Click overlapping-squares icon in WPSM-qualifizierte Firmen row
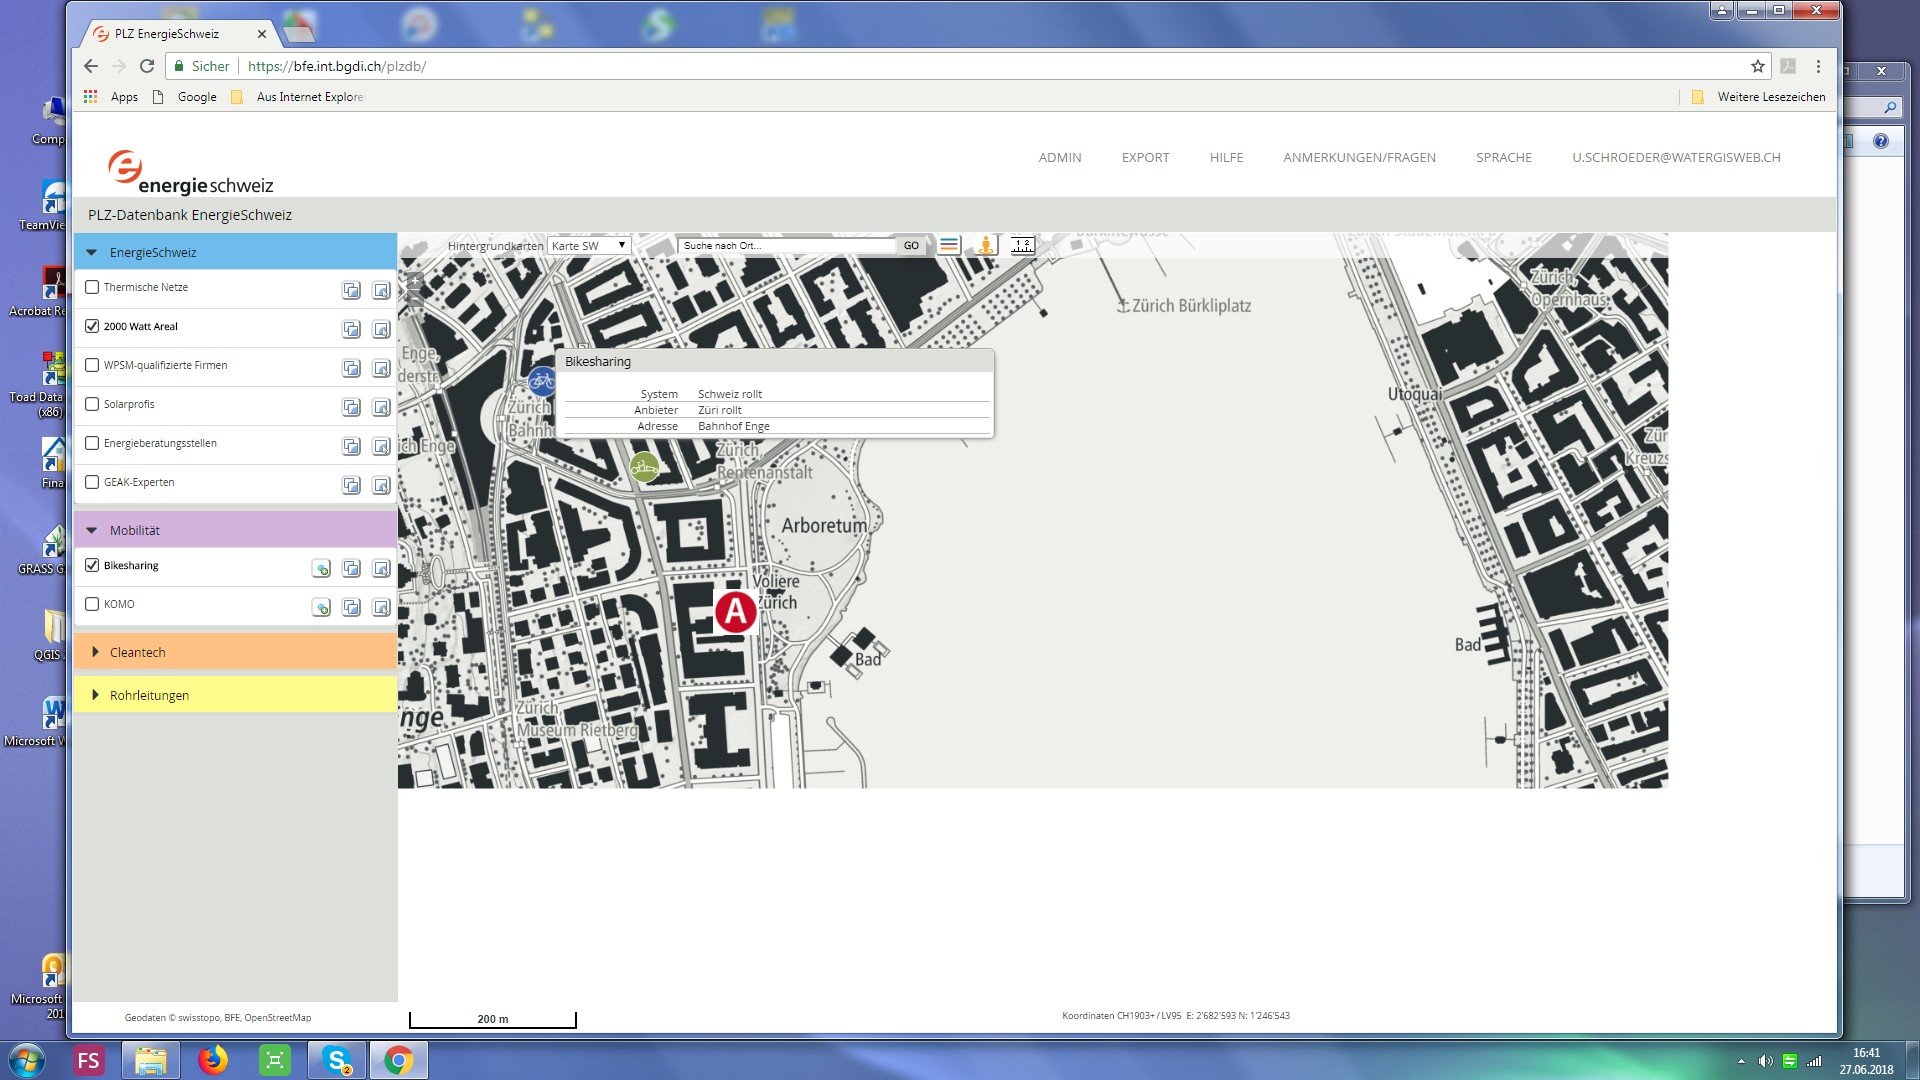Image resolution: width=1920 pixels, height=1080 pixels. pyautogui.click(x=351, y=368)
